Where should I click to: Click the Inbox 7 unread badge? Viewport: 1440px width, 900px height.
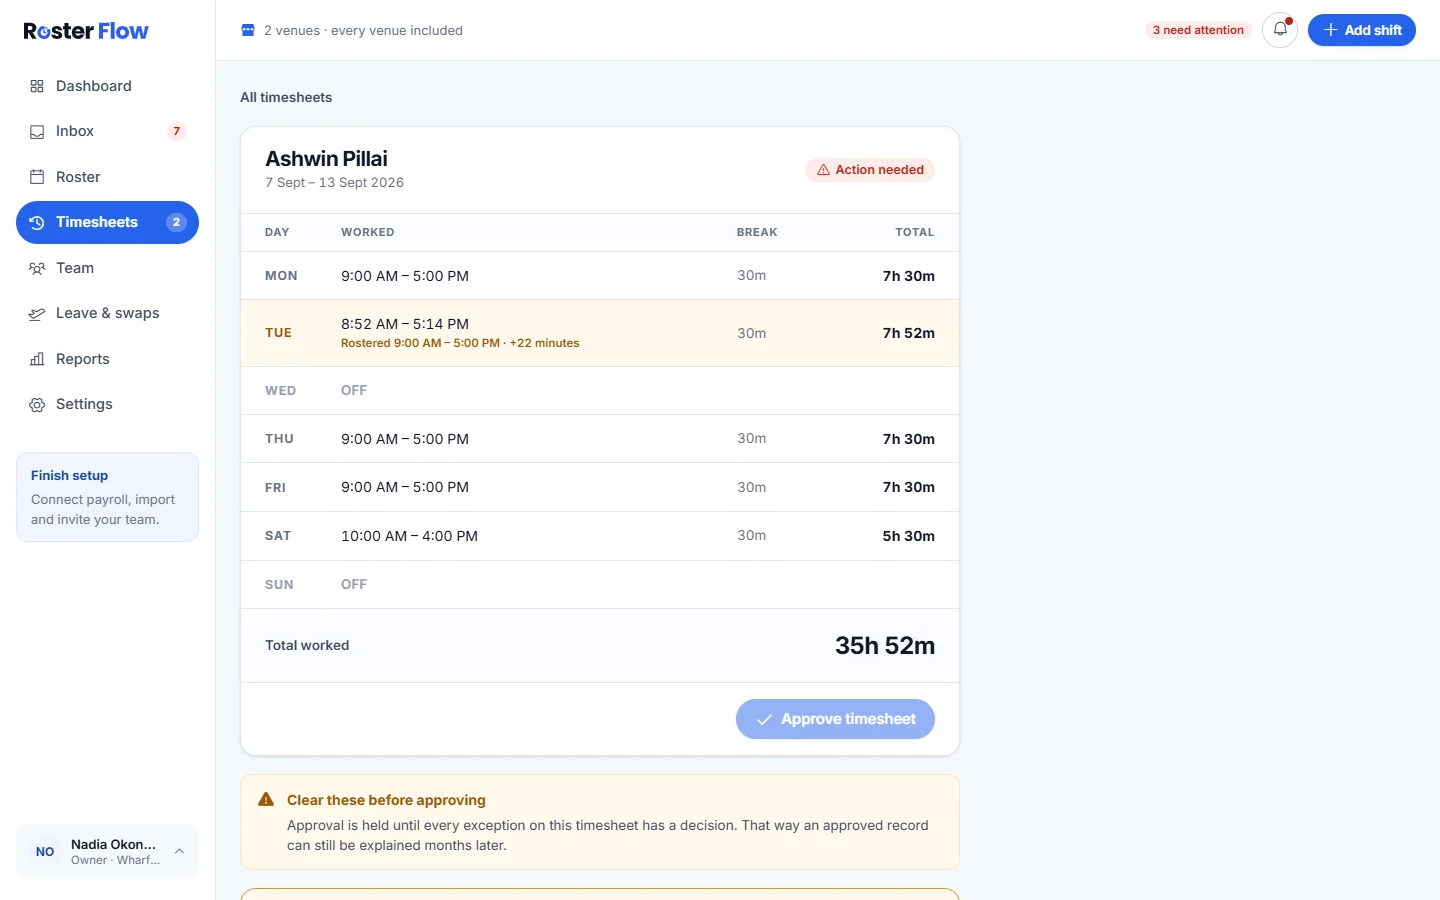pos(177,131)
